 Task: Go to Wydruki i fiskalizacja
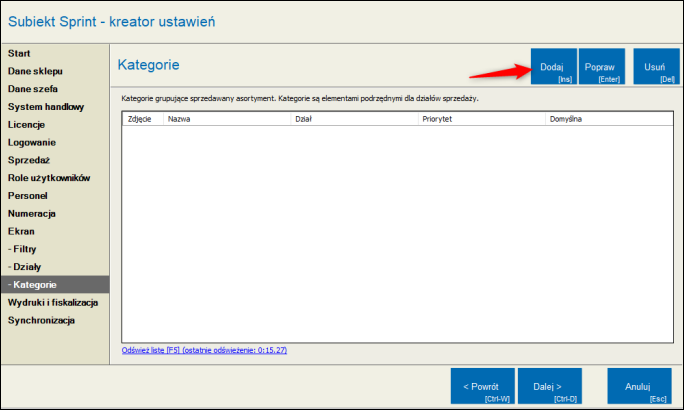click(x=55, y=302)
